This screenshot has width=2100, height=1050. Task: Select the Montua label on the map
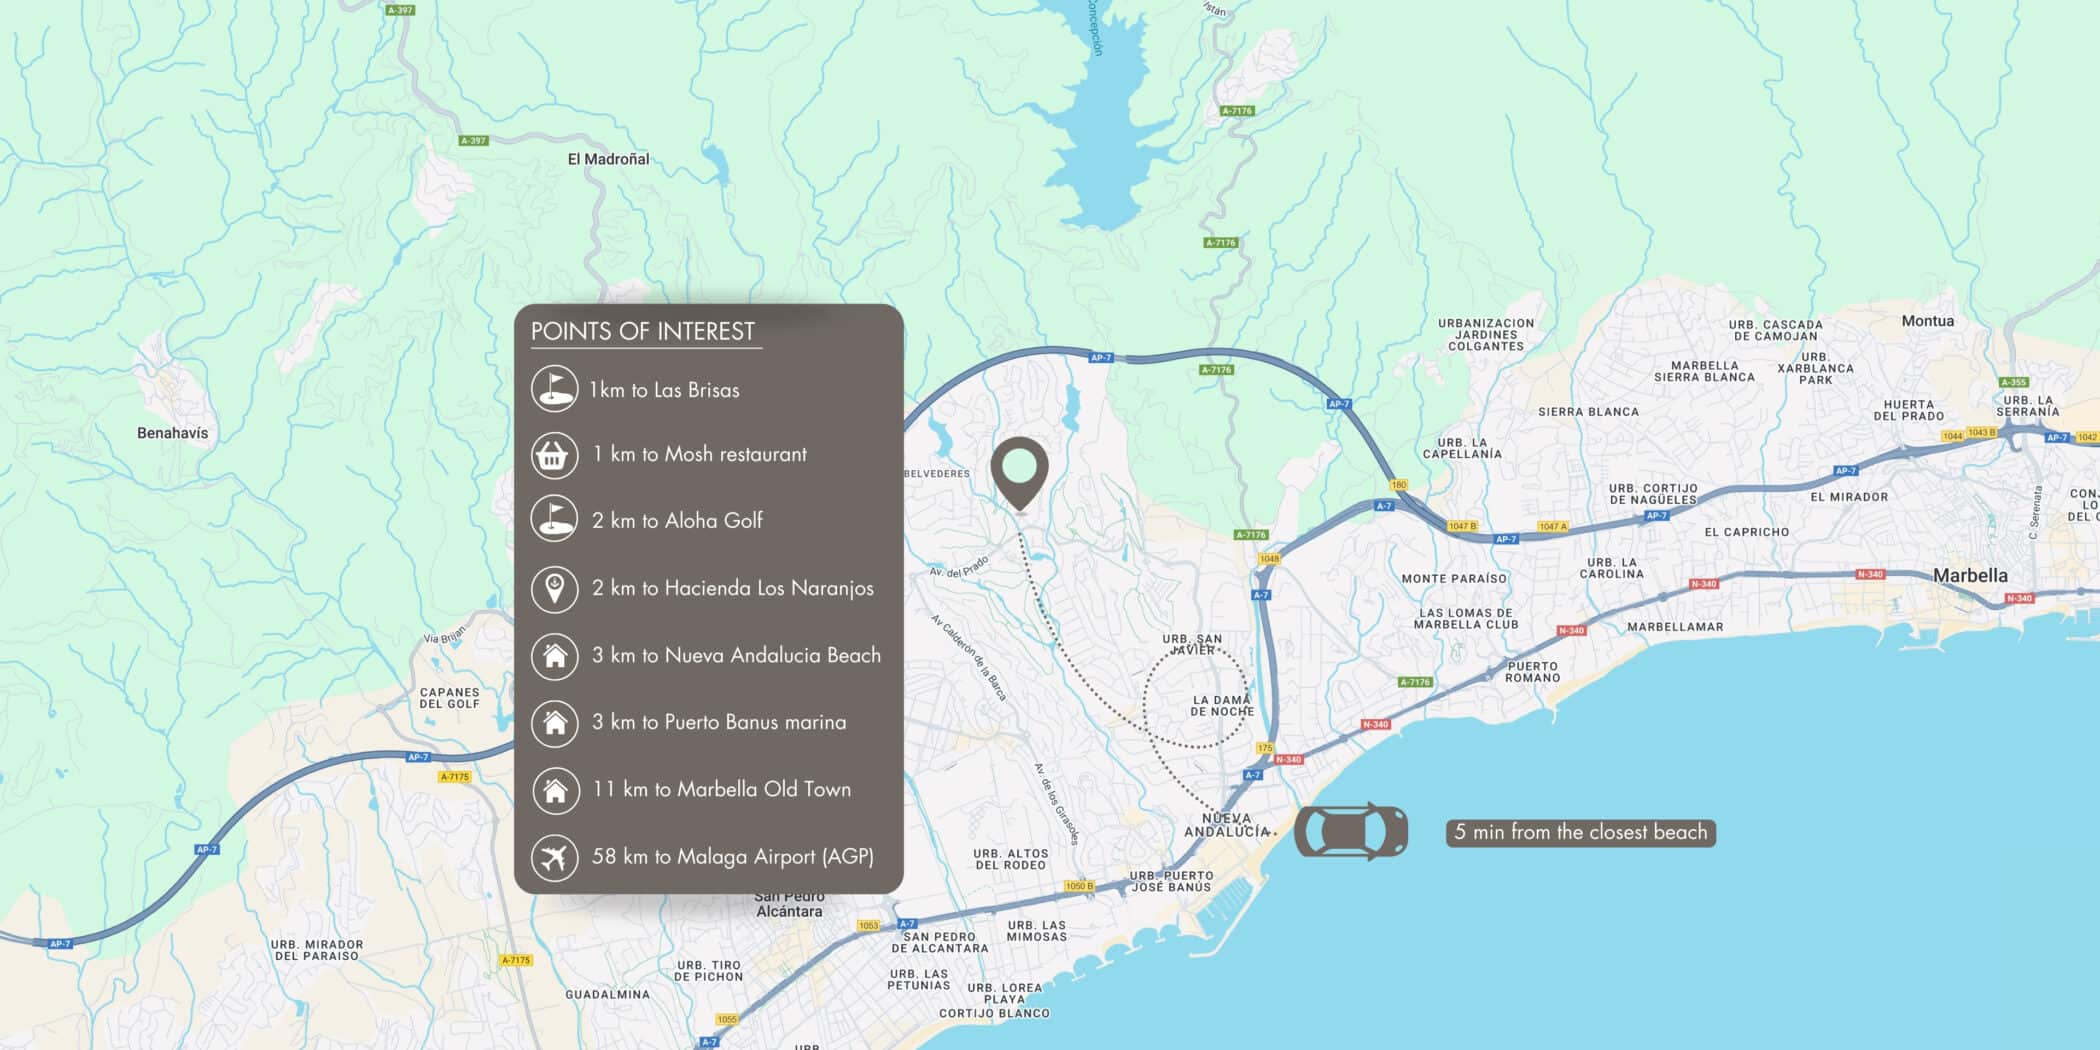click(1927, 321)
